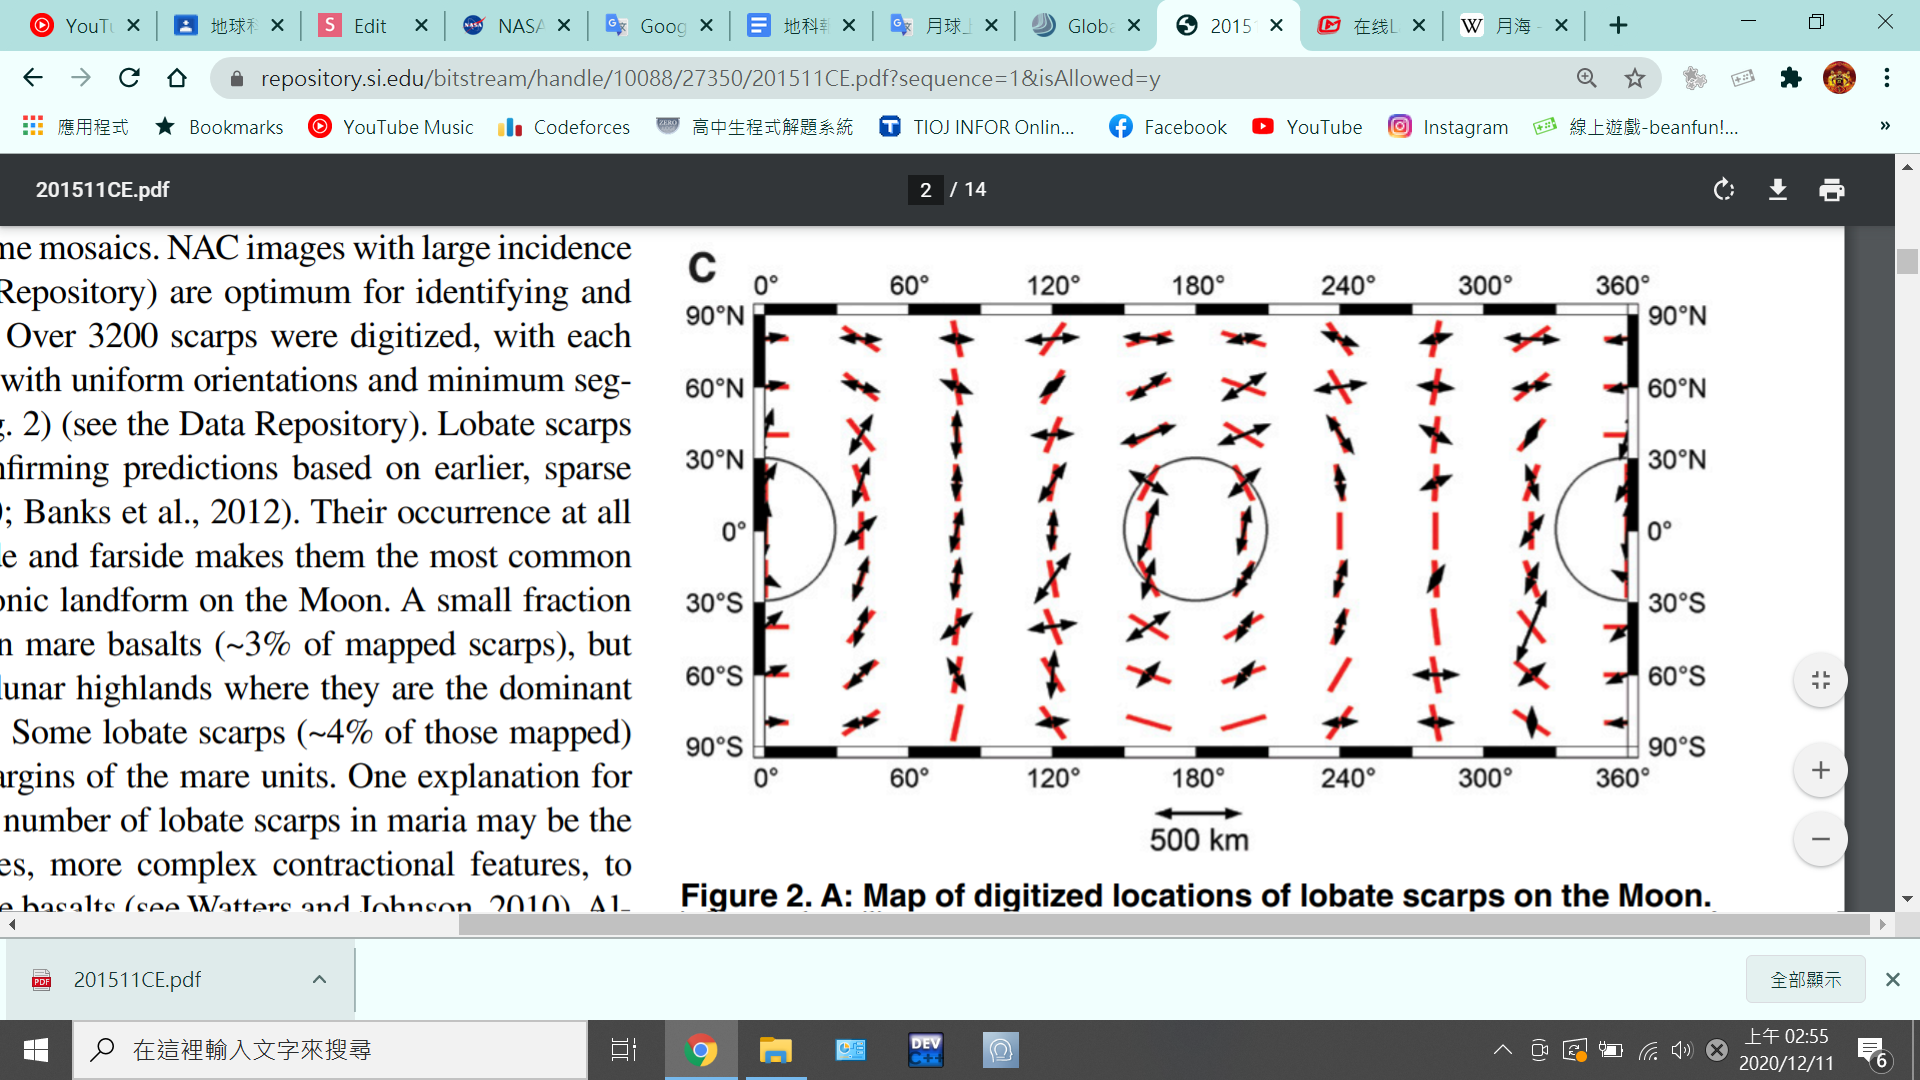Open the Chrome Extensions puzzle icon
The image size is (1920, 1080).
(1790, 78)
